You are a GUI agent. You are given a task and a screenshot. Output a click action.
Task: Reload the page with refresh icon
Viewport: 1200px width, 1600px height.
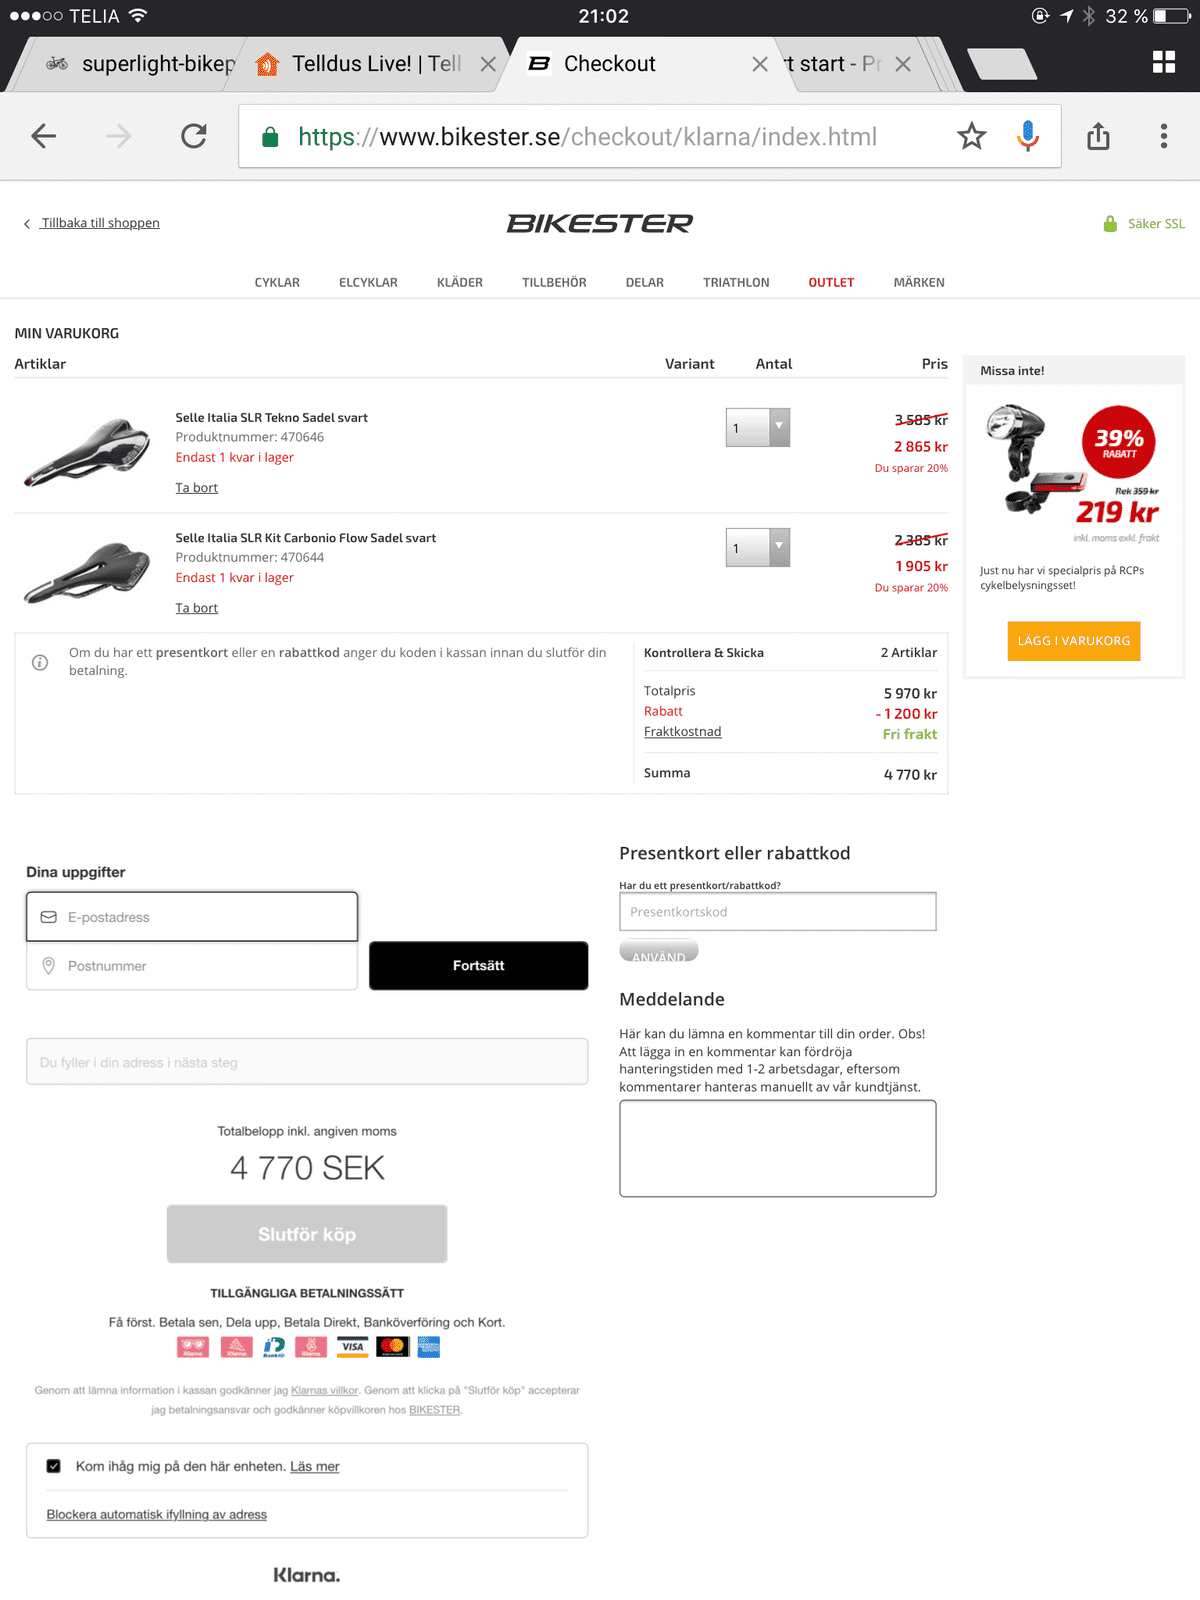194,136
